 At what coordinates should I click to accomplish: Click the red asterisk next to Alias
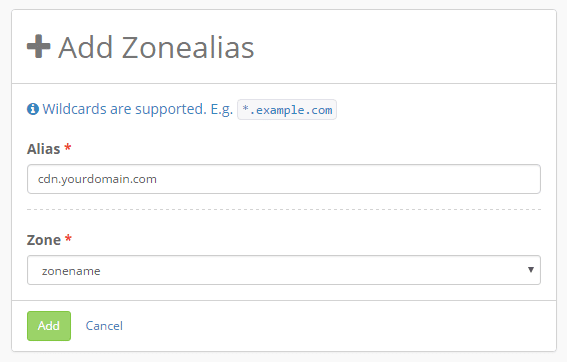coord(68,148)
